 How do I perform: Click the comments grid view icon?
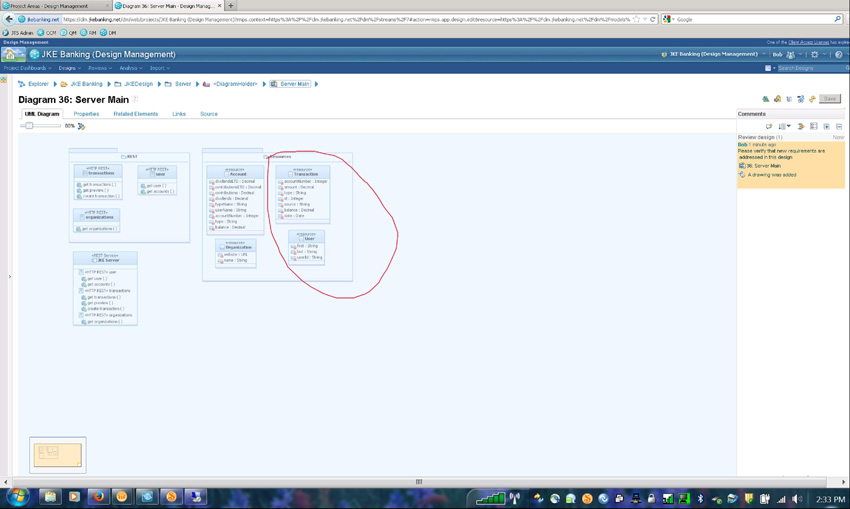coord(814,126)
